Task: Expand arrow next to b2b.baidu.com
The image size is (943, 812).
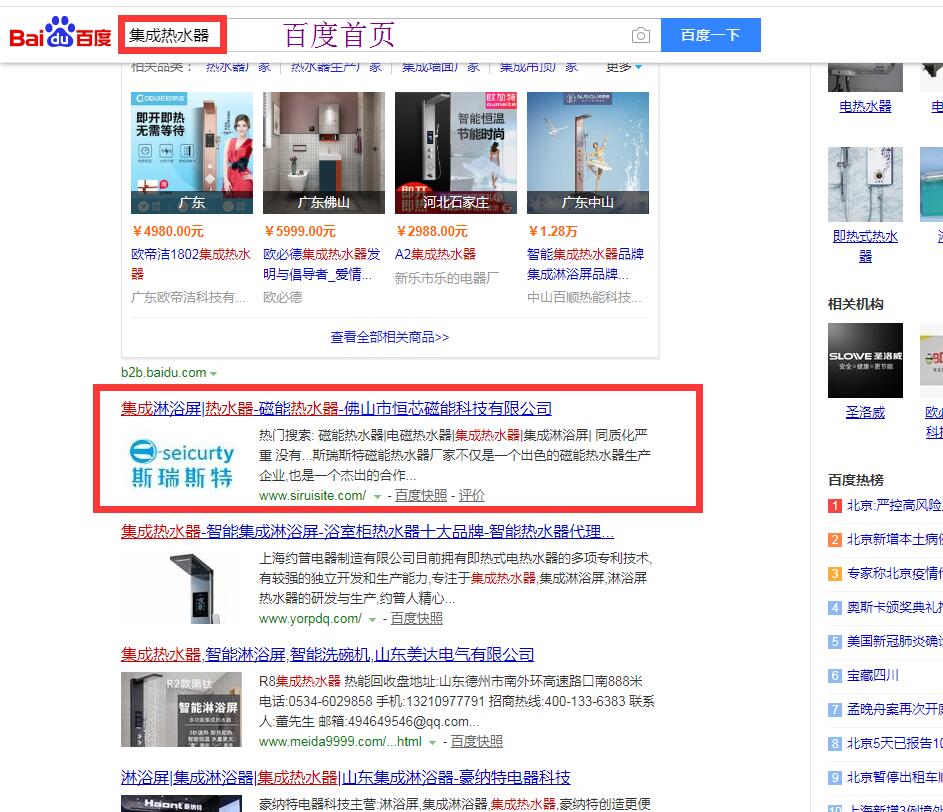Action: 214,374
